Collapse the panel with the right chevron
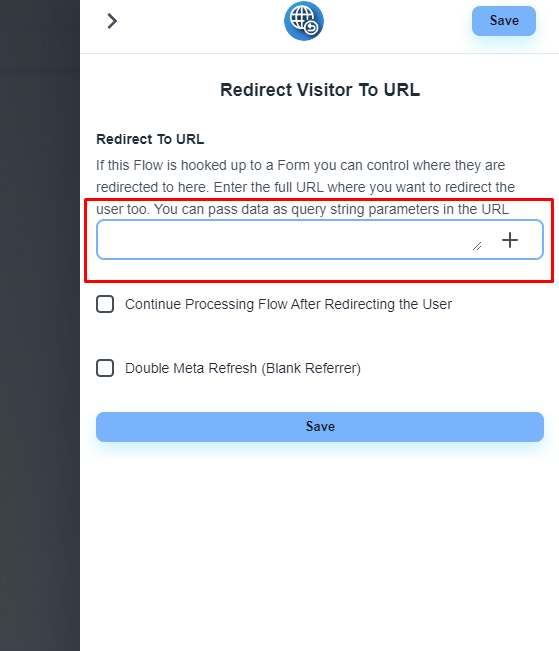Viewport: 559px width, 651px height. 112,21
